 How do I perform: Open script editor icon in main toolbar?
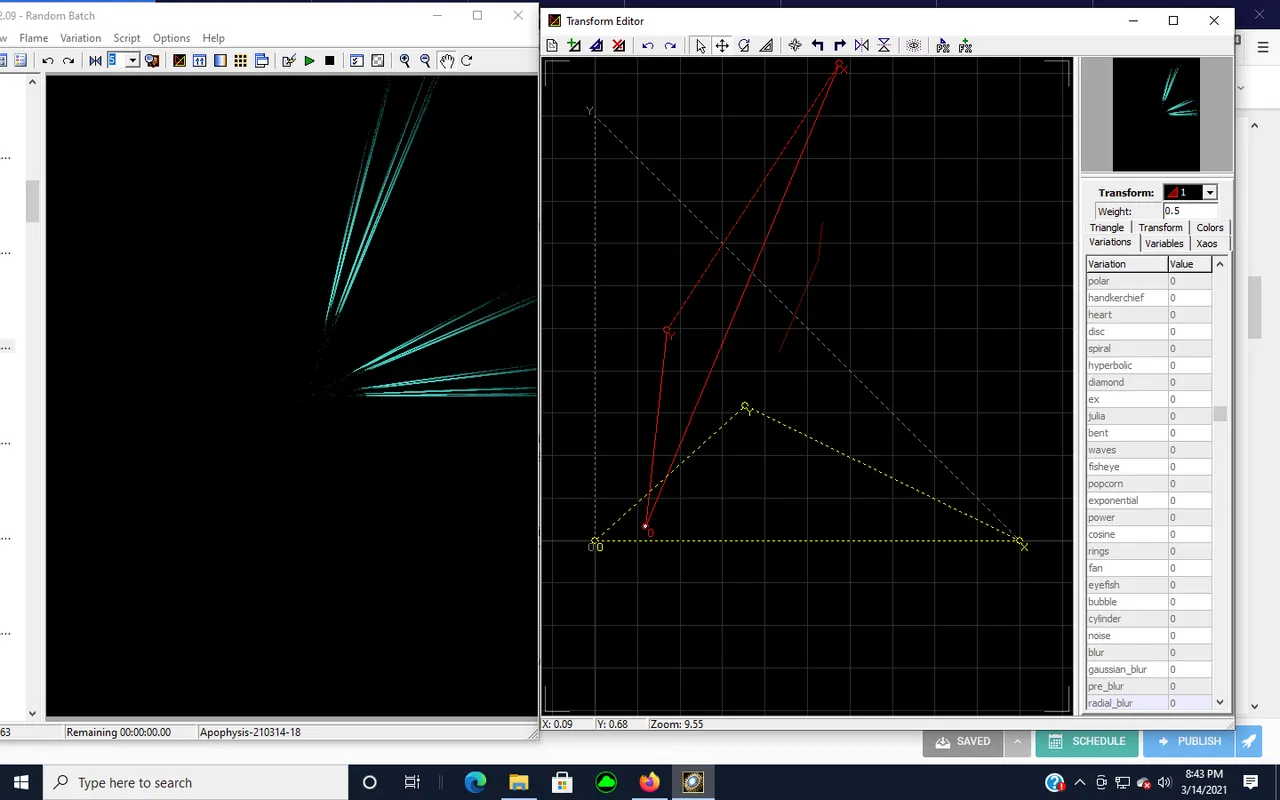[x=289, y=61]
